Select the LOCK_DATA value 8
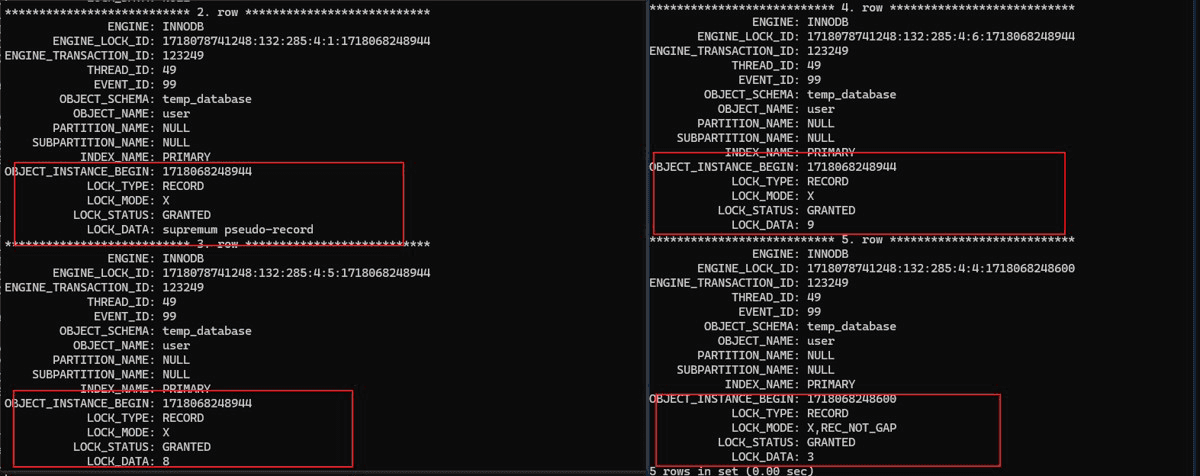The image size is (1200, 476). click(166, 462)
